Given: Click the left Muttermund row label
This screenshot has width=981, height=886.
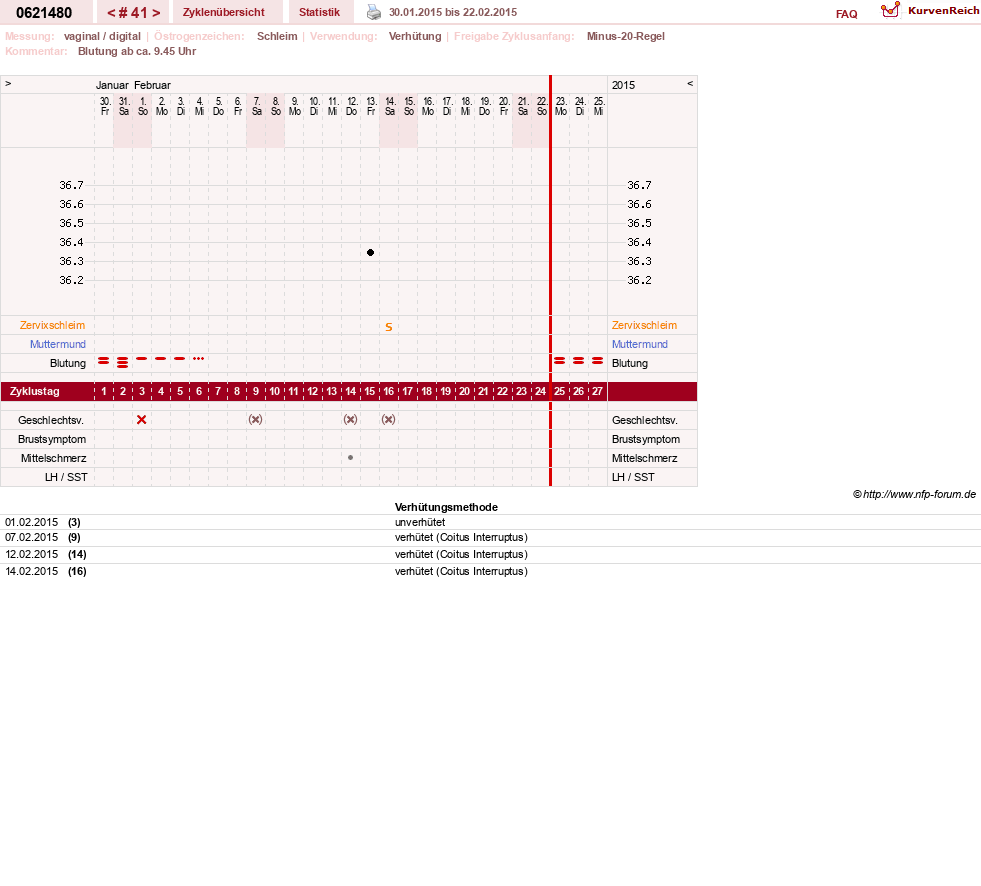Looking at the screenshot, I should pyautogui.click(x=58, y=344).
